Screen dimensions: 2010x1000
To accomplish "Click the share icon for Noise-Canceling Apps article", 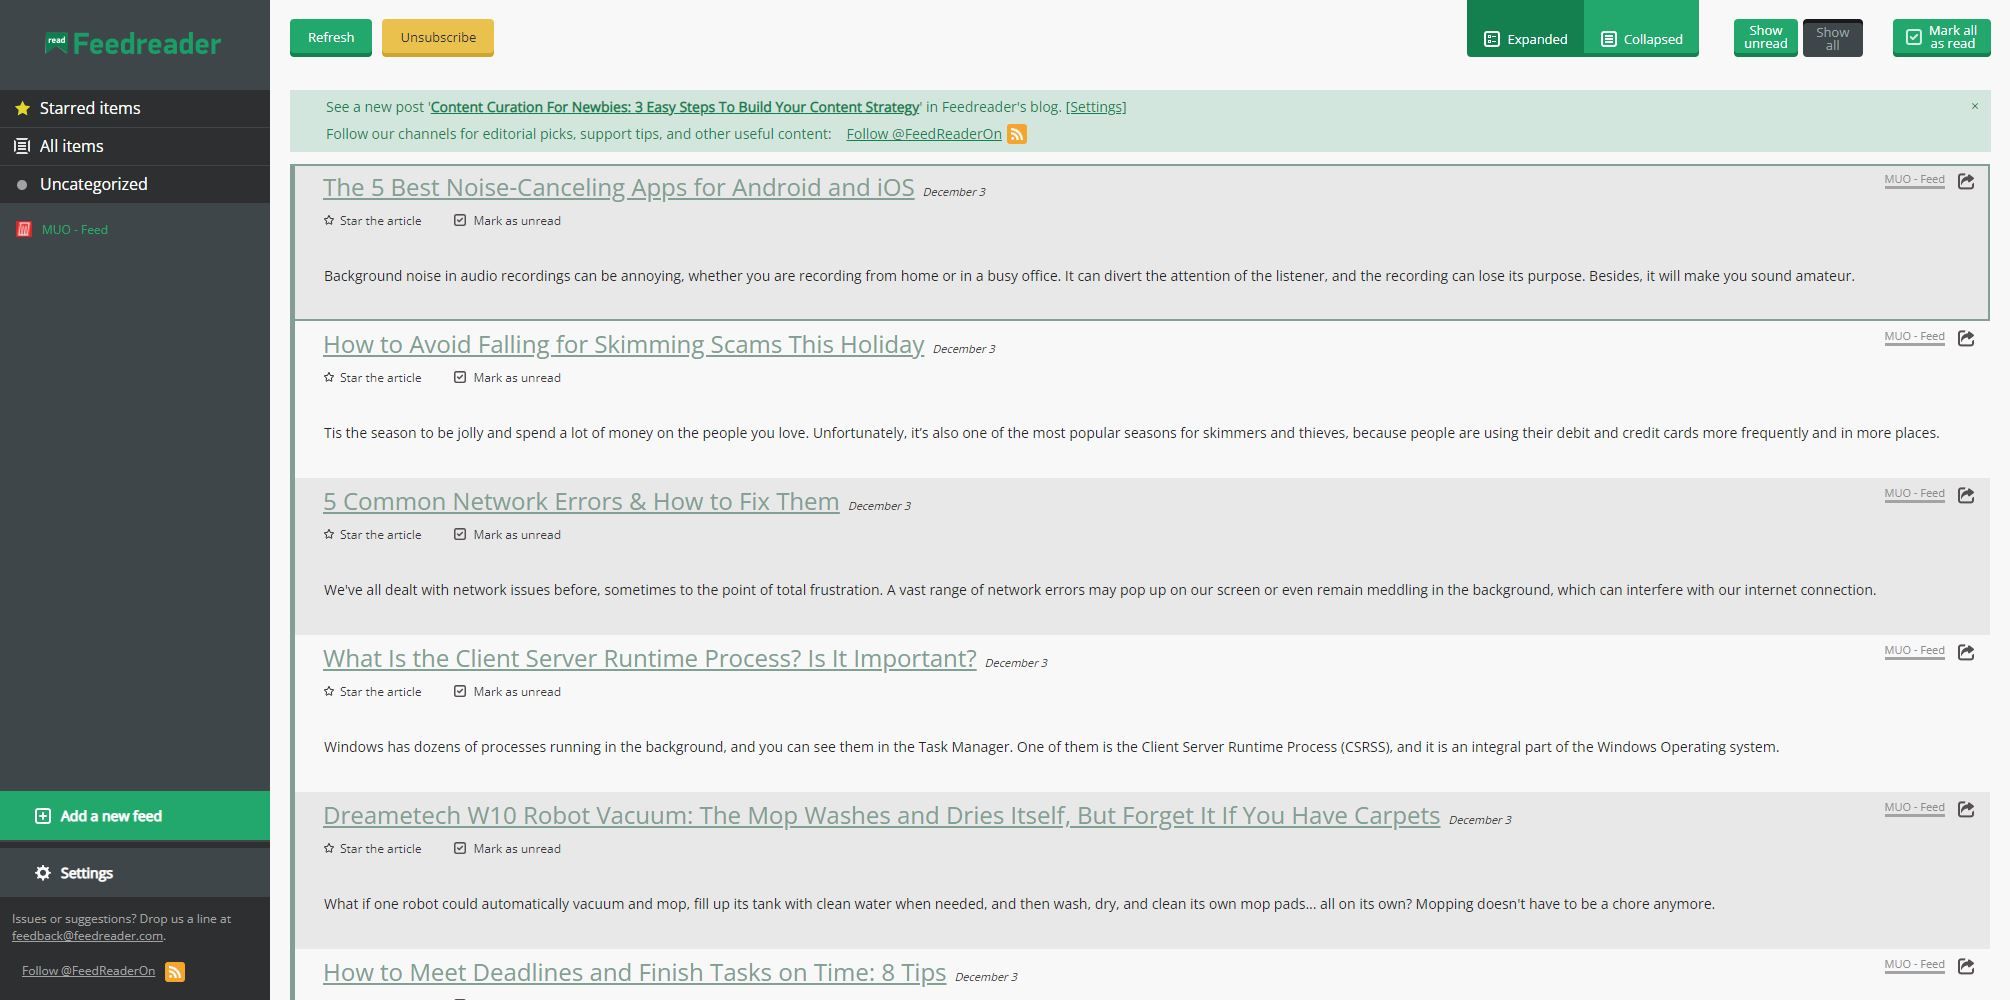I will pyautogui.click(x=1965, y=181).
